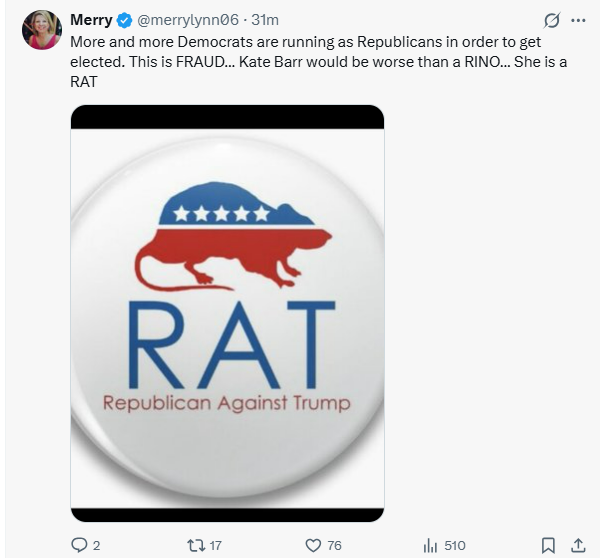Share the post via upload arrow icon
Image resolution: width=600 pixels, height=558 pixels.
tap(577, 545)
